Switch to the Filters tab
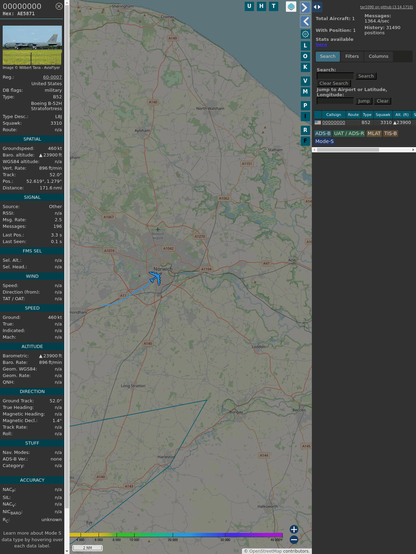This screenshot has height=554, width=416. [x=352, y=56]
